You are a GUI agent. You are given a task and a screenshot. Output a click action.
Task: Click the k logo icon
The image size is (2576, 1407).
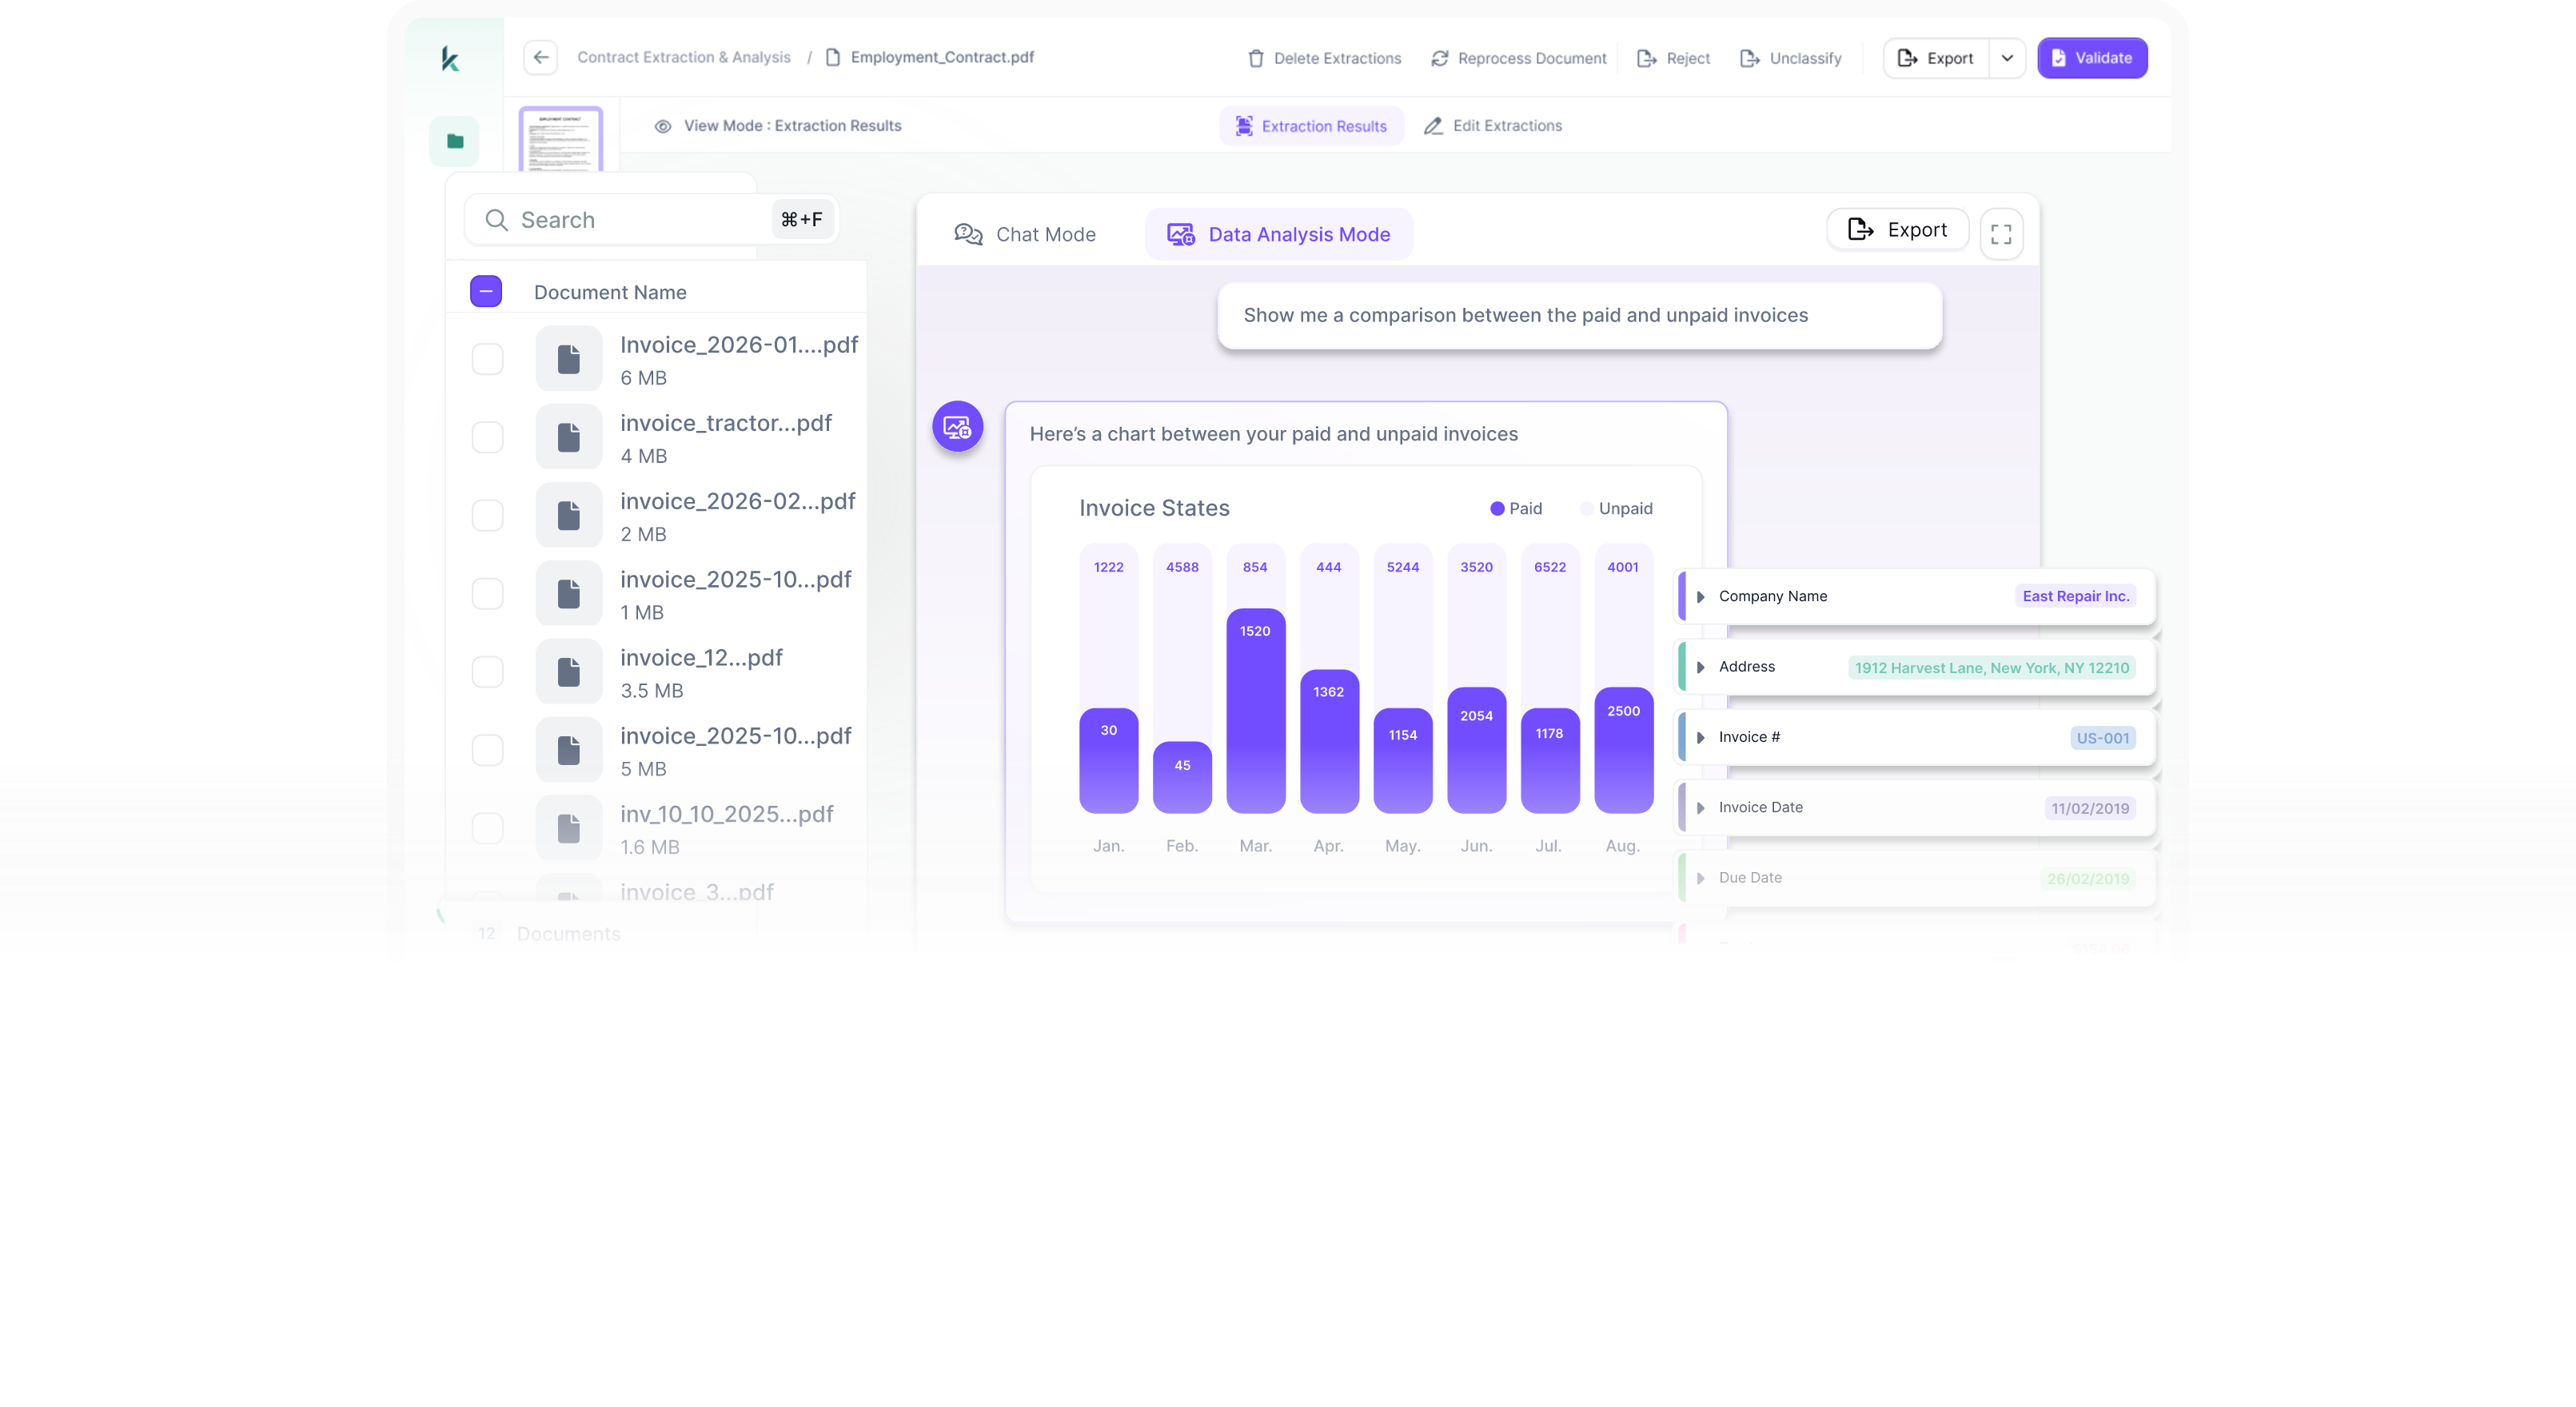tap(450, 59)
